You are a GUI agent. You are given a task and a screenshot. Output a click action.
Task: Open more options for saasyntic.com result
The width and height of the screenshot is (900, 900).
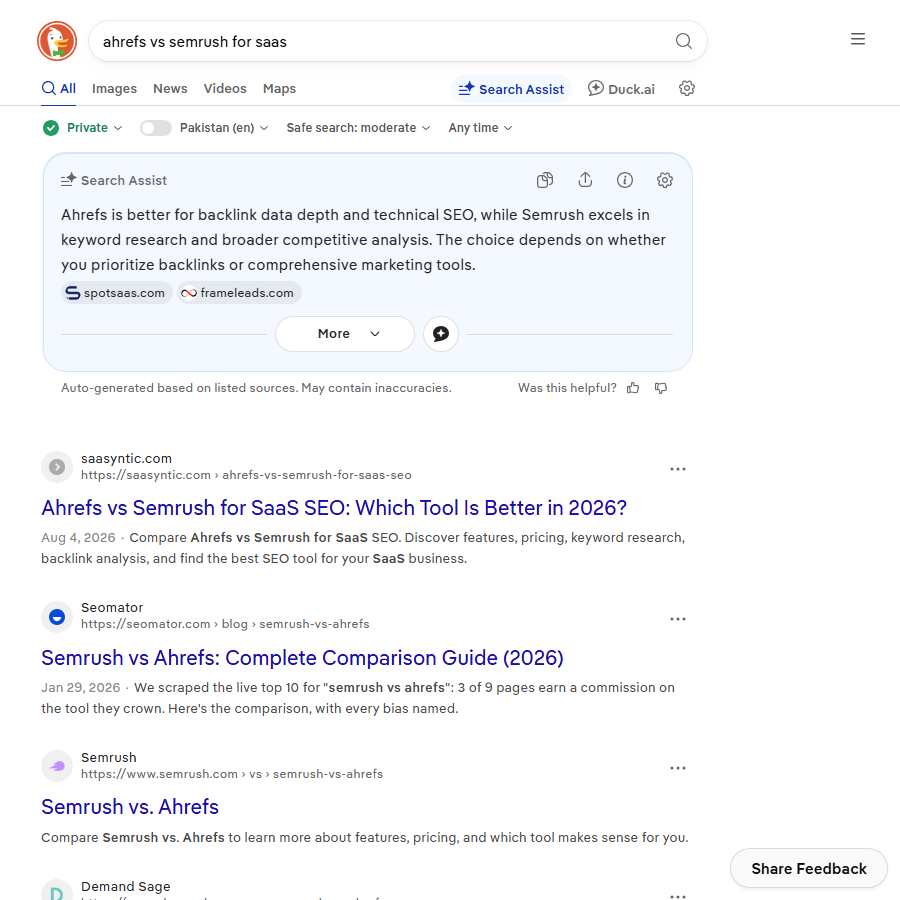coord(678,469)
